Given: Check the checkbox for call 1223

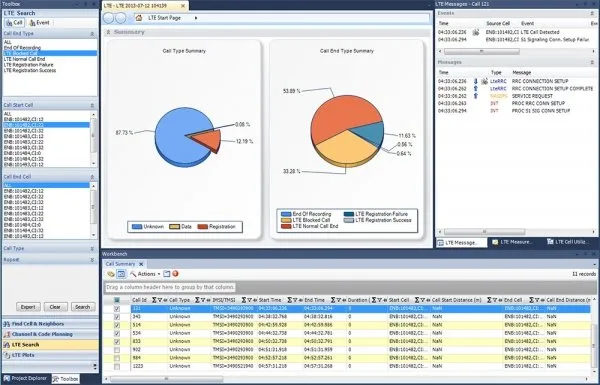Looking at the screenshot, I should click(x=117, y=367).
